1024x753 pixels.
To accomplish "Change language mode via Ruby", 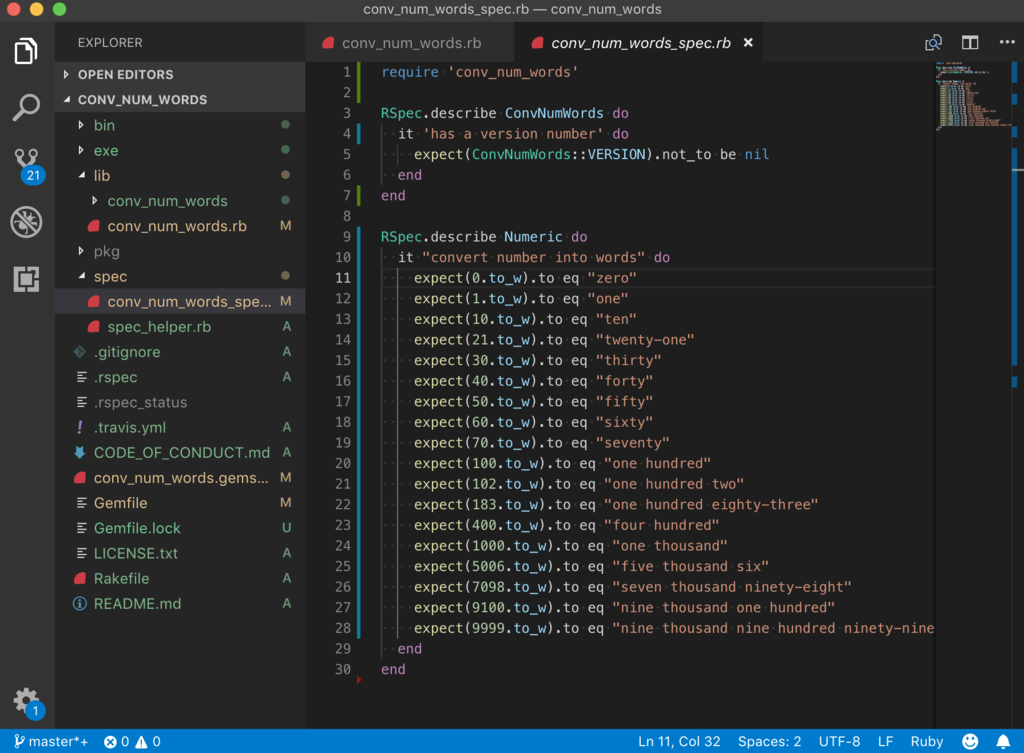I will pyautogui.click(x=927, y=742).
